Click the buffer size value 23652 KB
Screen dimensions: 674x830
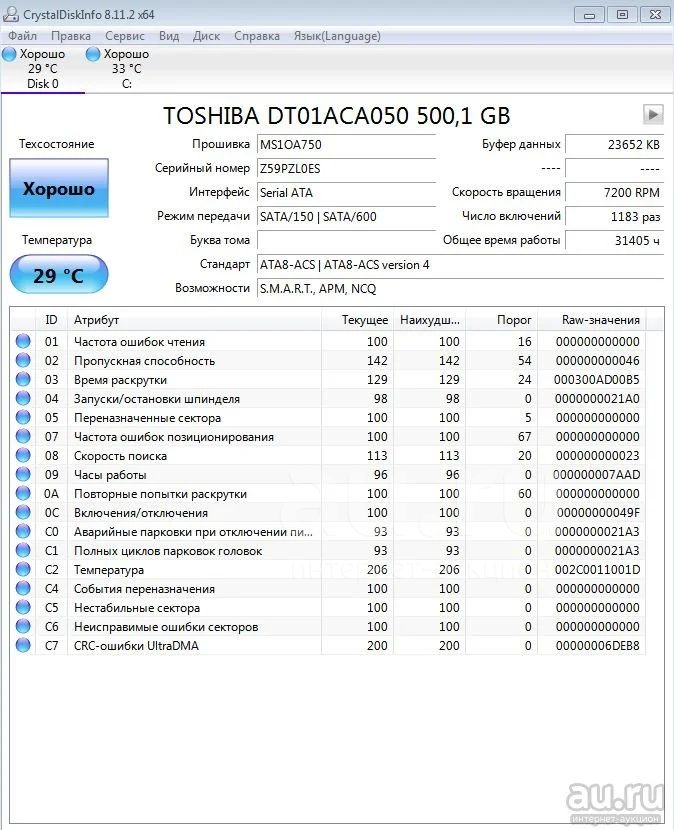coord(614,145)
